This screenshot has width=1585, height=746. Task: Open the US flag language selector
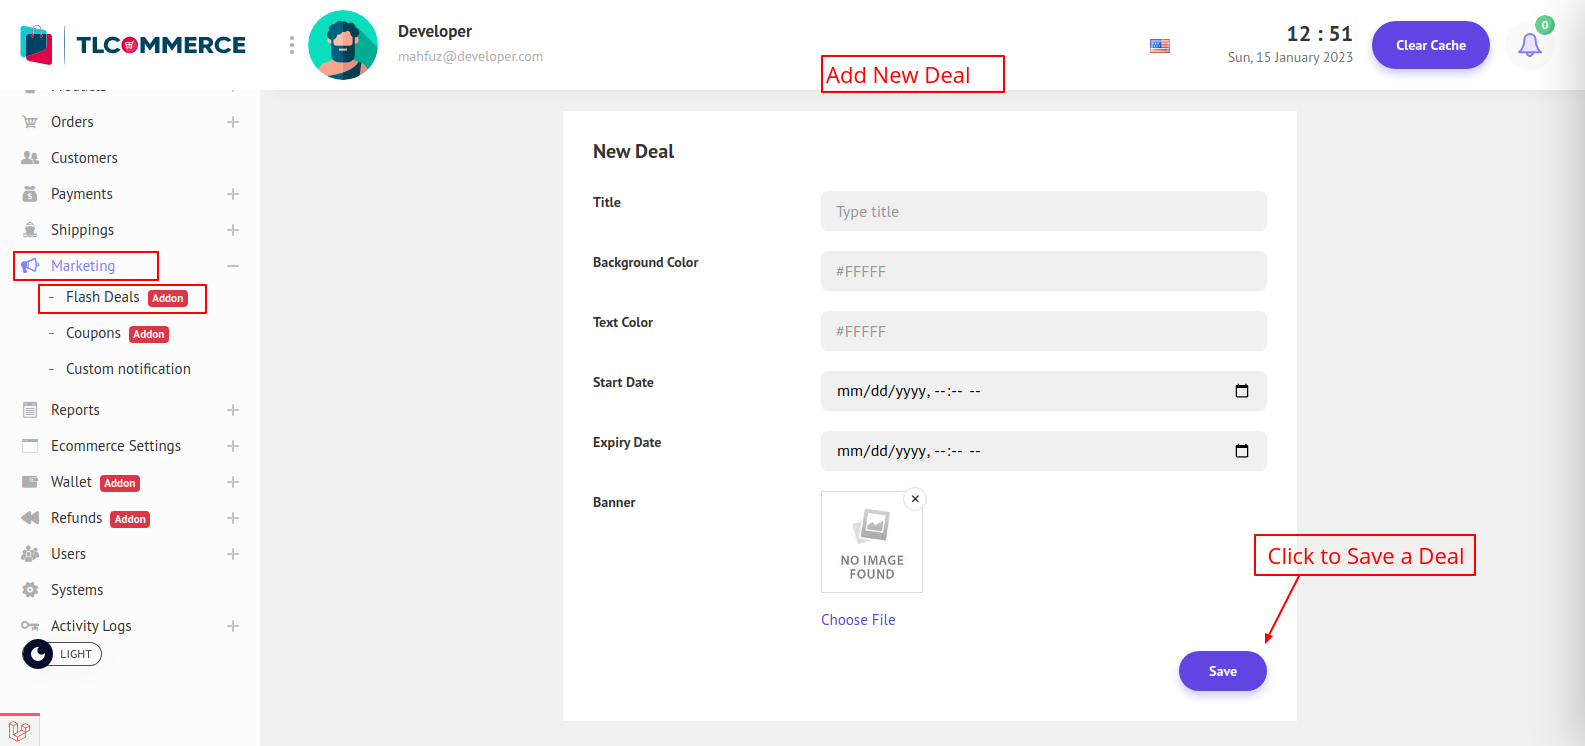coord(1160,46)
